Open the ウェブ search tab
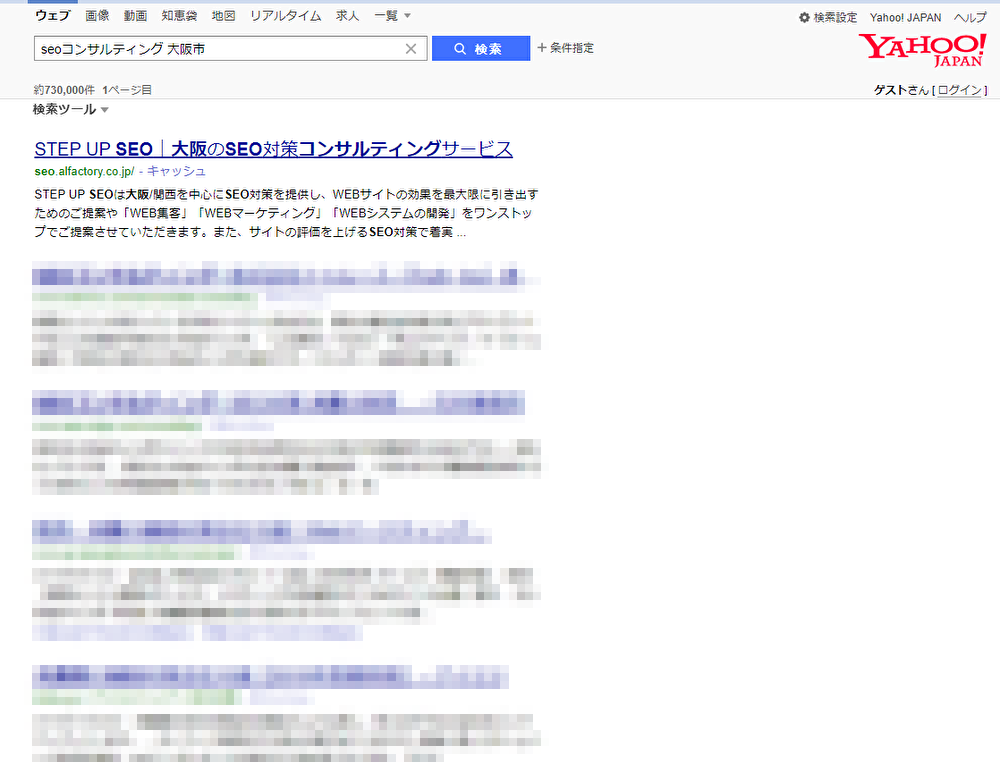 click(x=52, y=16)
